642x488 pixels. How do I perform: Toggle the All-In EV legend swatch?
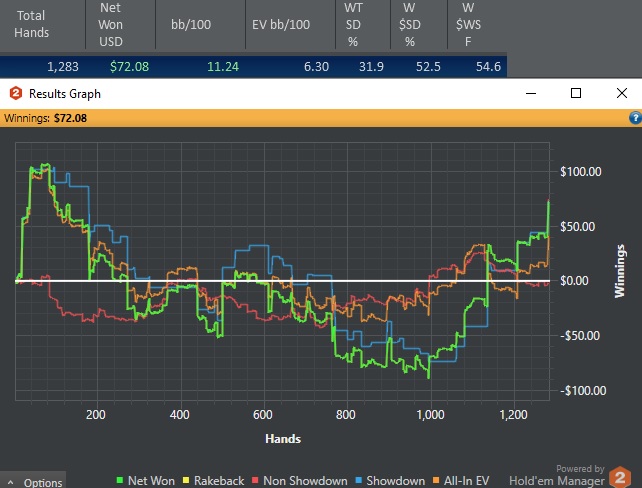point(436,480)
